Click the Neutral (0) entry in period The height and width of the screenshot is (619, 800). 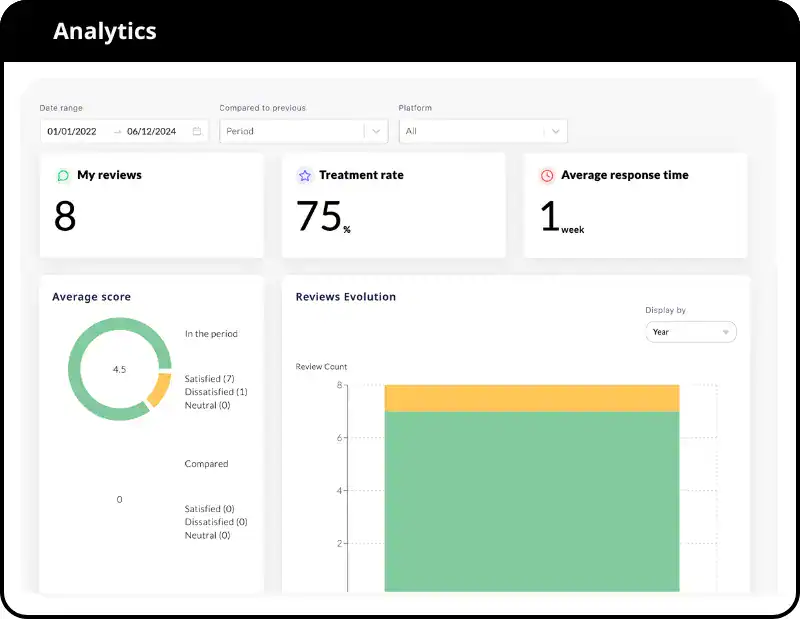click(x=207, y=405)
